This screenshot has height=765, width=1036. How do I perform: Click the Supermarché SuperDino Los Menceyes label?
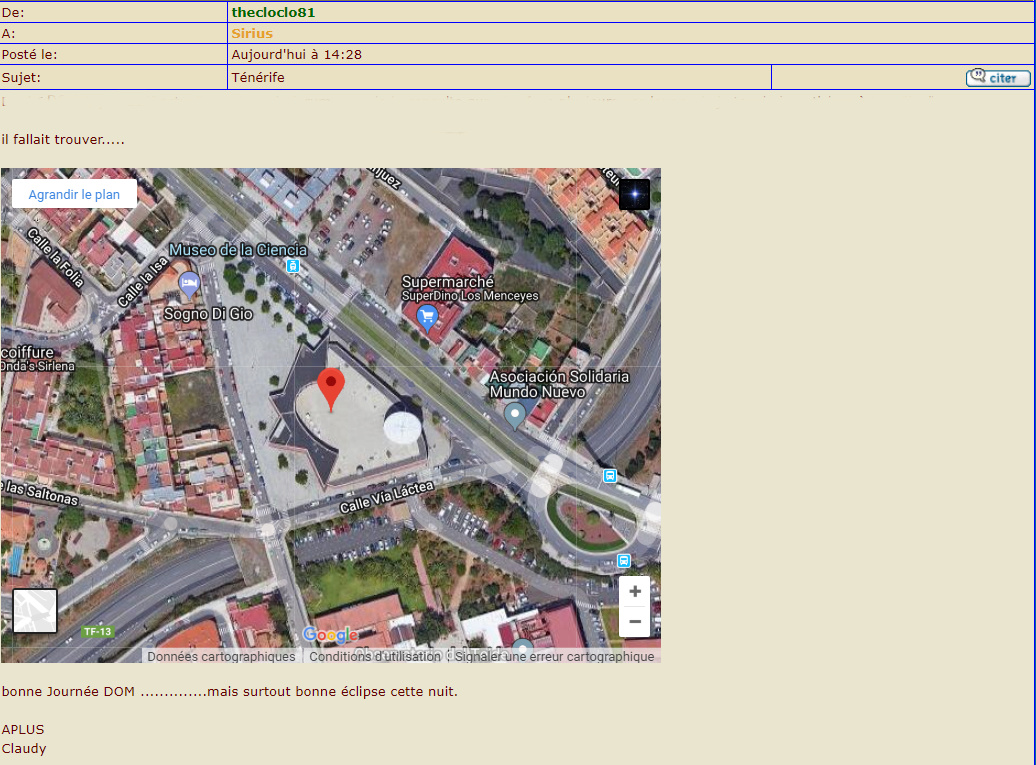tap(470, 288)
